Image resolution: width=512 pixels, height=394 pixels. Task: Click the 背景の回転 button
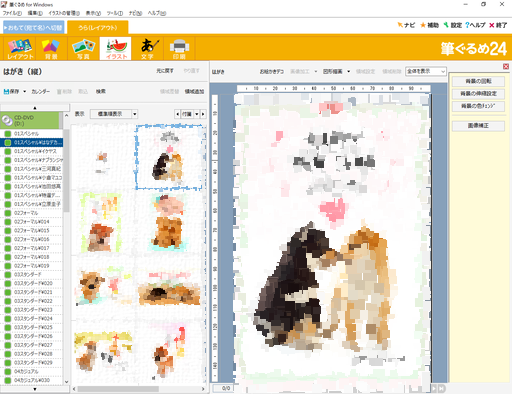478,81
